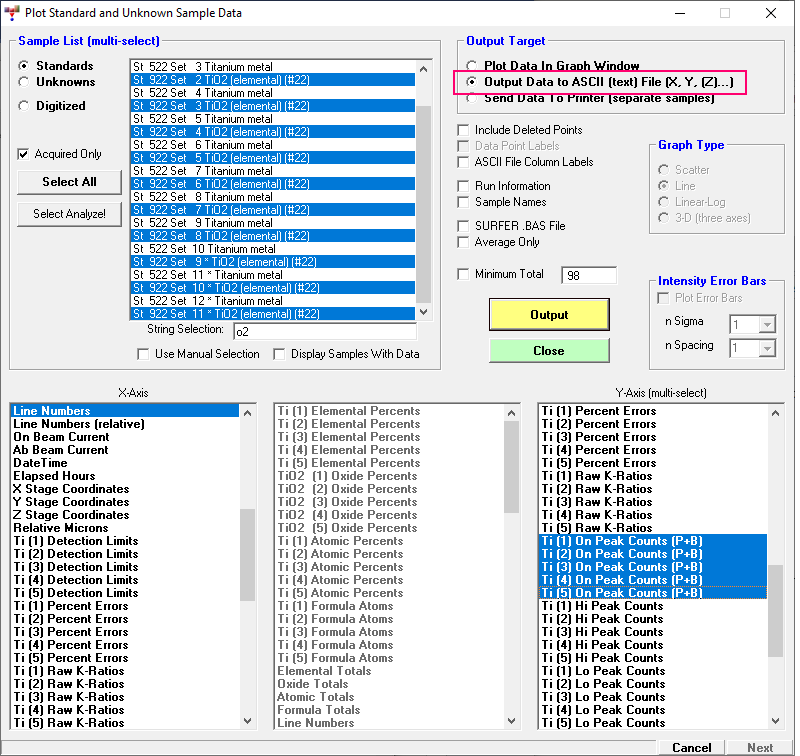Click the green Close button

(x=548, y=351)
